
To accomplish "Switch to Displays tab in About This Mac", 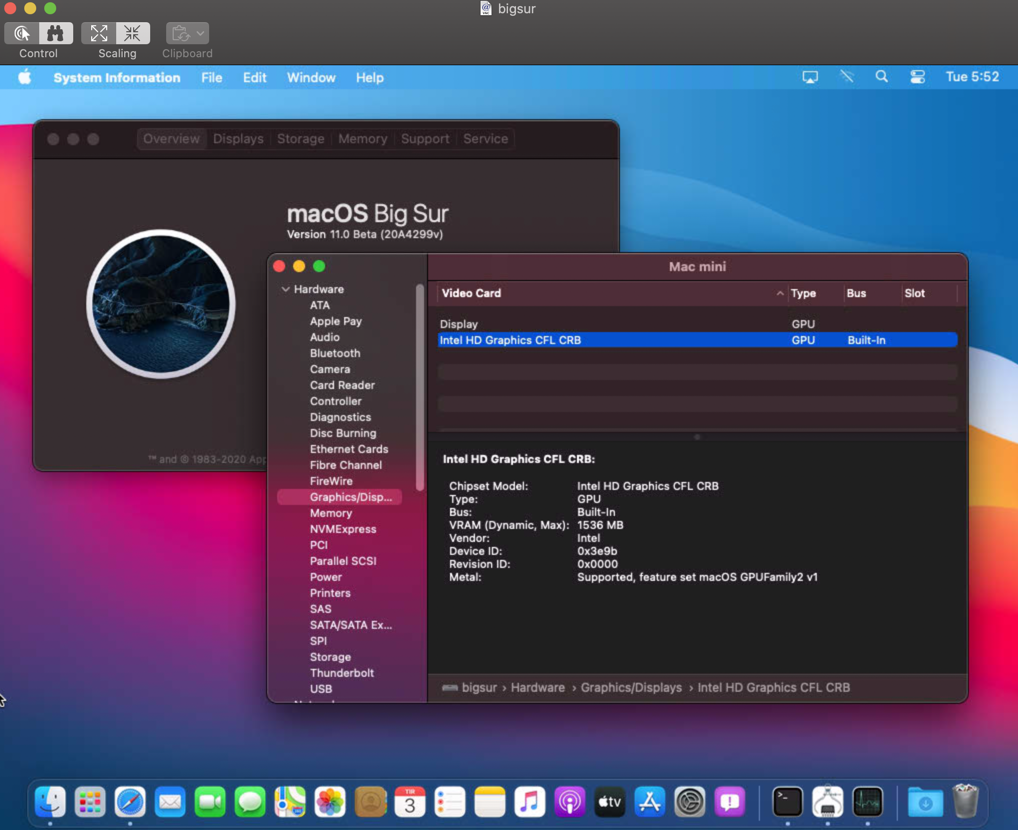I will coord(238,138).
